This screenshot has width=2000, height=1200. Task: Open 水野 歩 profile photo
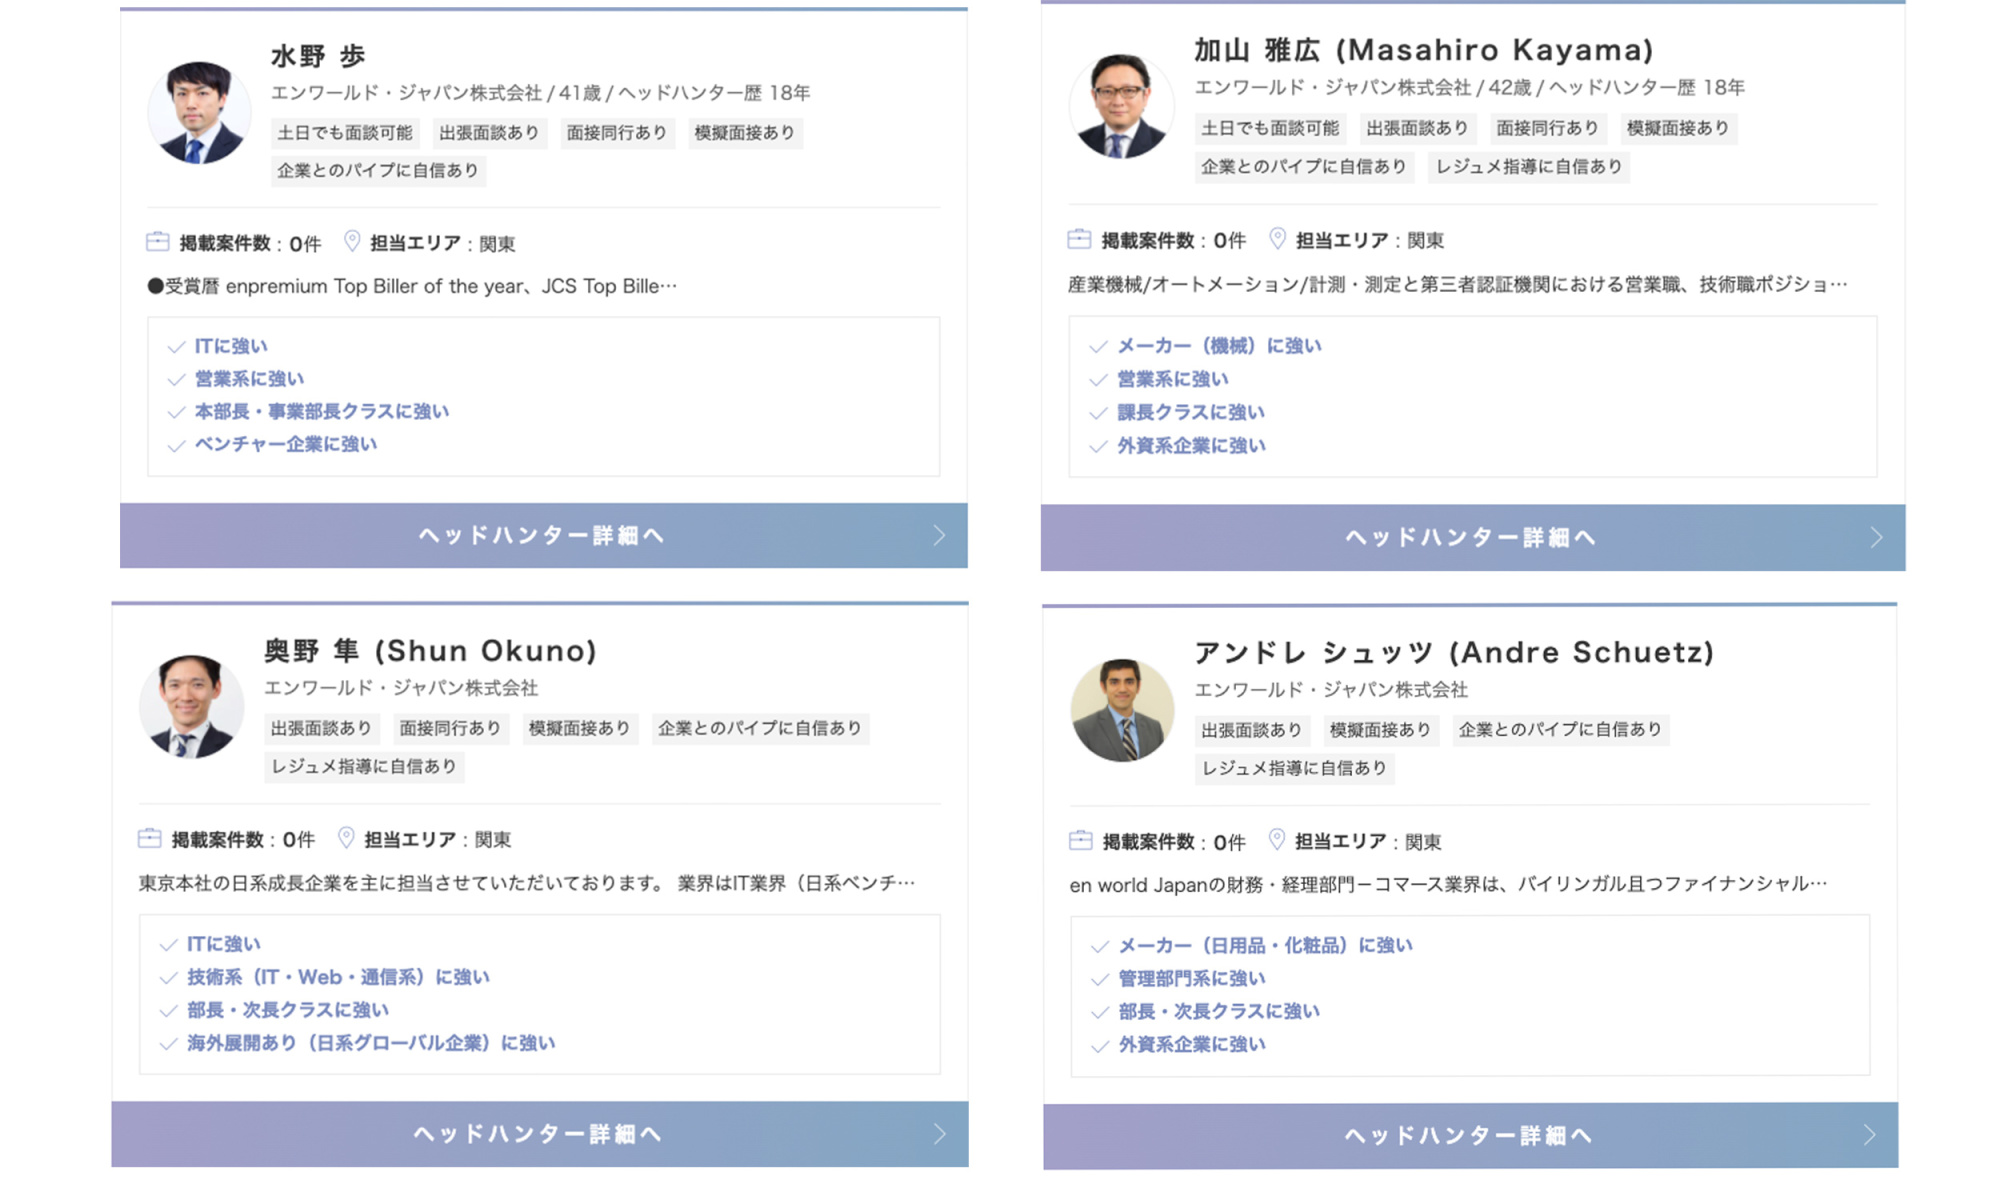point(199,113)
